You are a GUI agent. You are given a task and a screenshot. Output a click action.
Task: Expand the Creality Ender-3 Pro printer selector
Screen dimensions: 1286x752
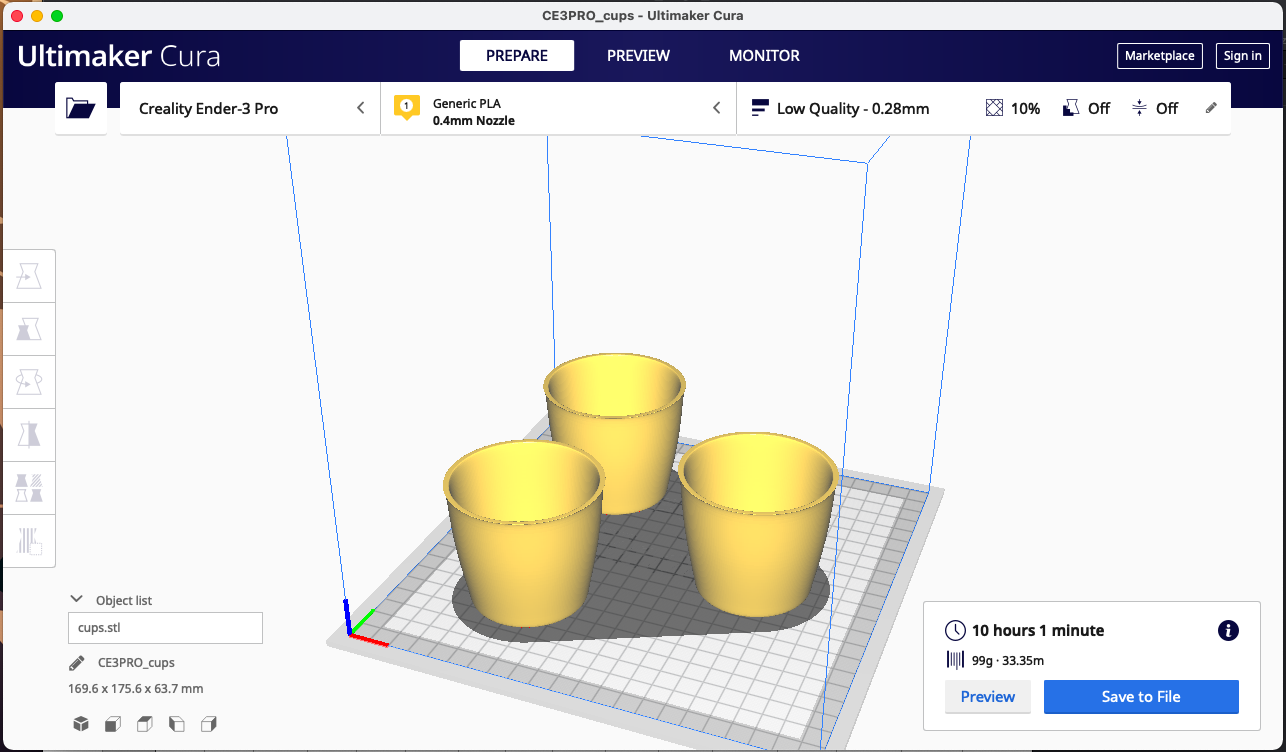pos(250,108)
